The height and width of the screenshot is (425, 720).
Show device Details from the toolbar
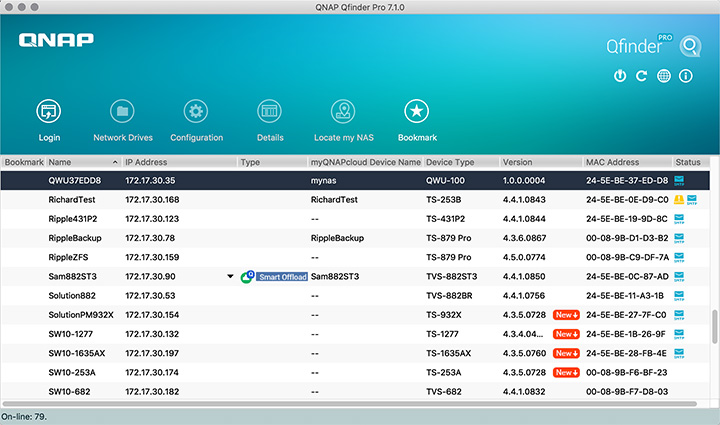click(269, 112)
